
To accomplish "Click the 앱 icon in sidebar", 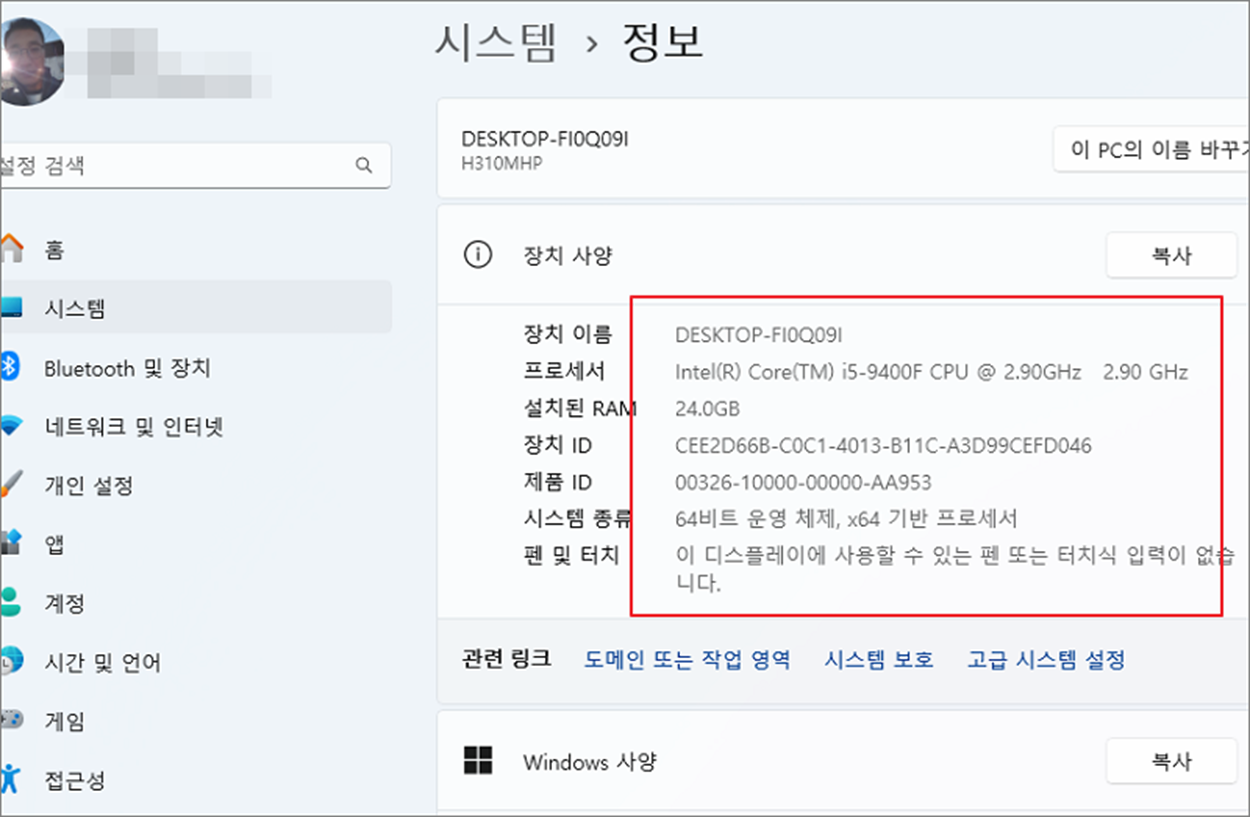I will point(10,544).
